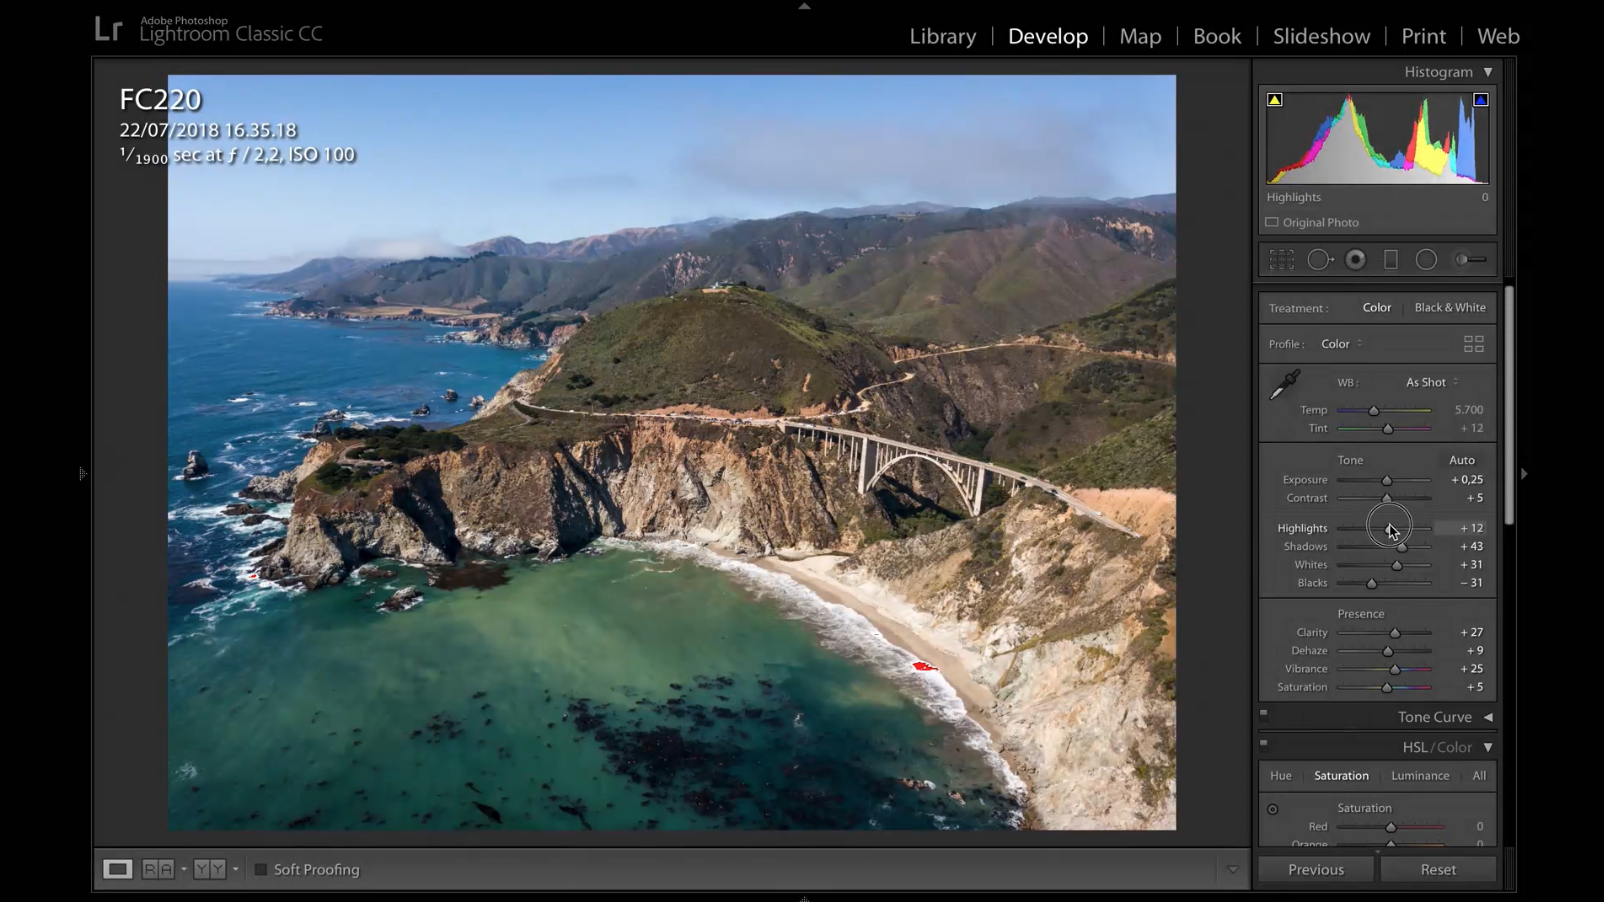1604x902 pixels.
Task: Open the Slideshow module
Action: 1321,36
